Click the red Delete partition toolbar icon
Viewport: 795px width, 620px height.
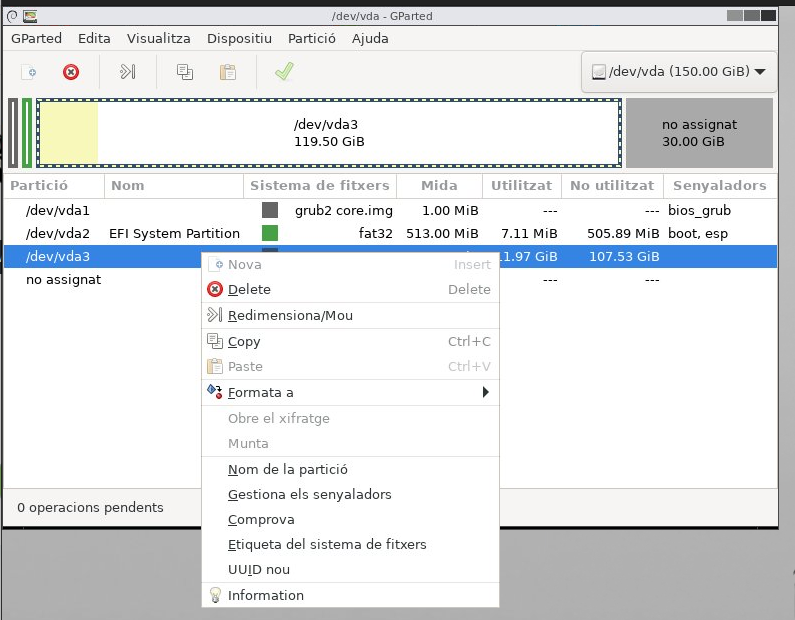pyautogui.click(x=71, y=72)
